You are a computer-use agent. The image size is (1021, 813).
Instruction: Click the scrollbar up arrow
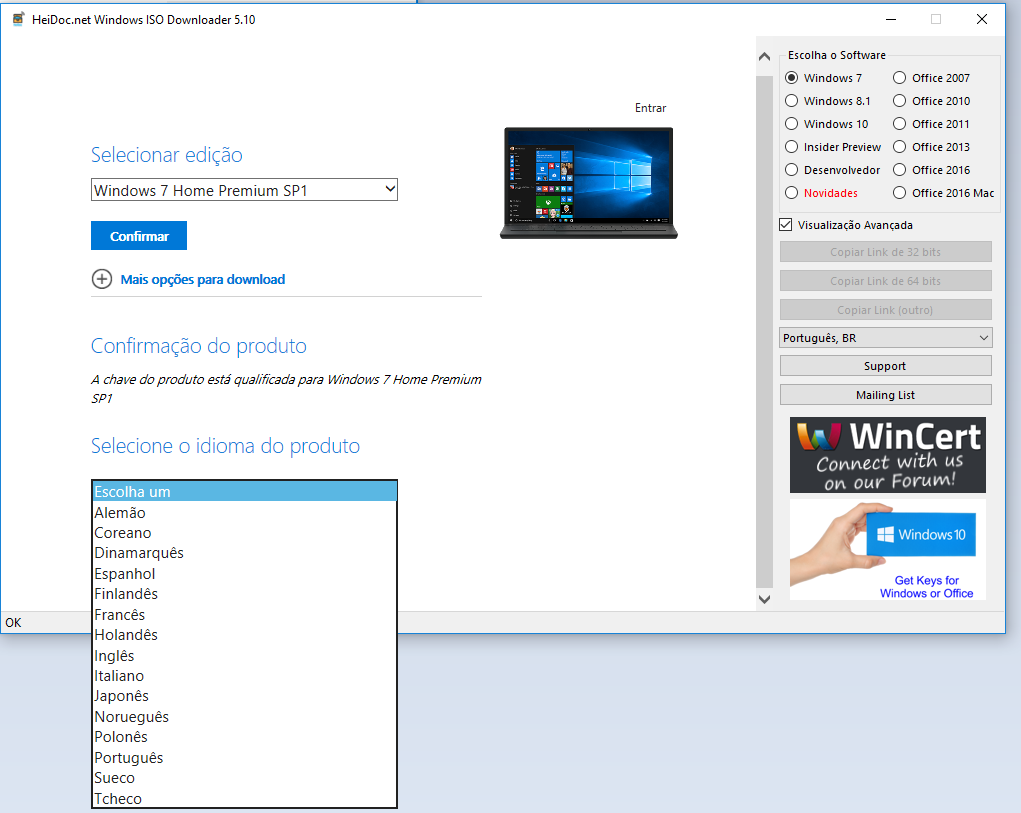(764, 57)
